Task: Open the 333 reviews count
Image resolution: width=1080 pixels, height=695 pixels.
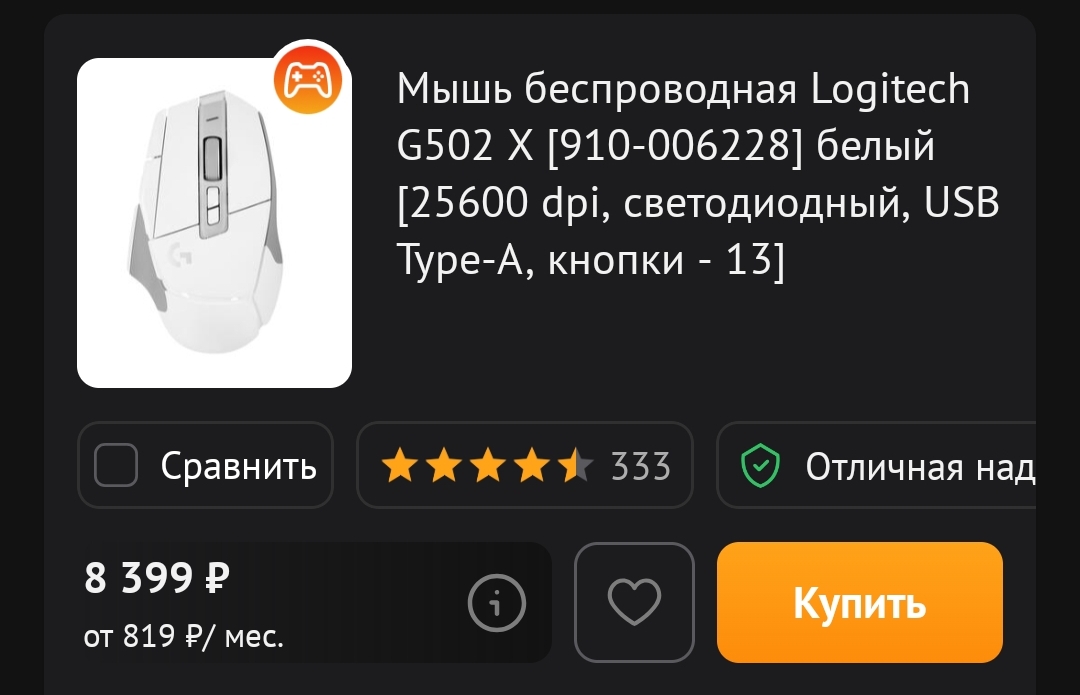Action: 641,466
